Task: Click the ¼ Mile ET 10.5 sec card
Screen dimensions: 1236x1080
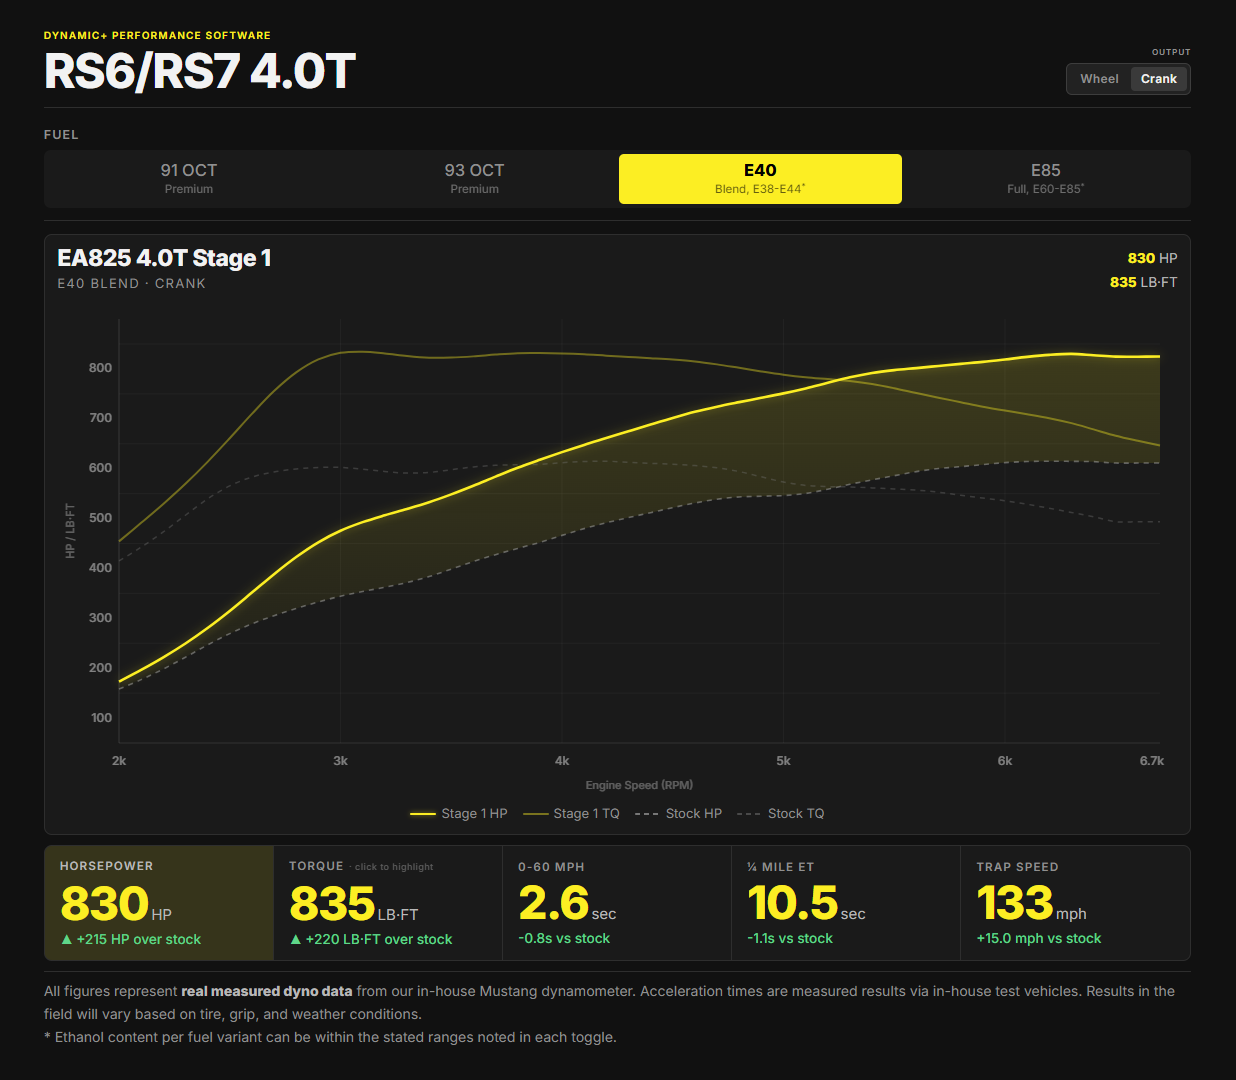Action: 846,903
